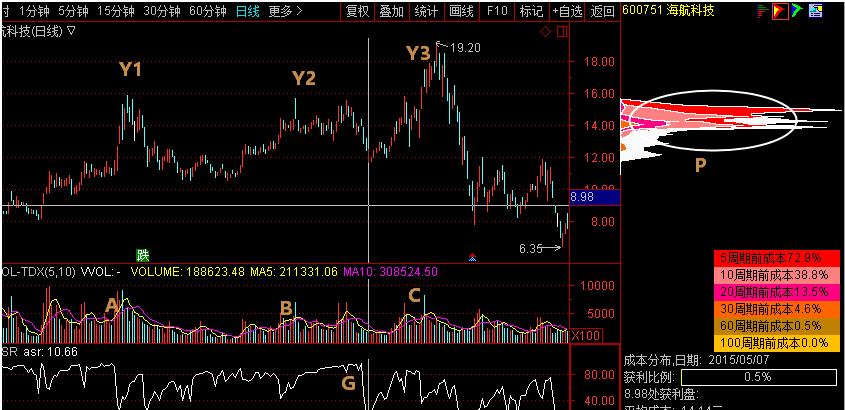Screen dimensions: 845x410
Task: Click the green-blue arrow chart icon
Action: pos(797,10)
